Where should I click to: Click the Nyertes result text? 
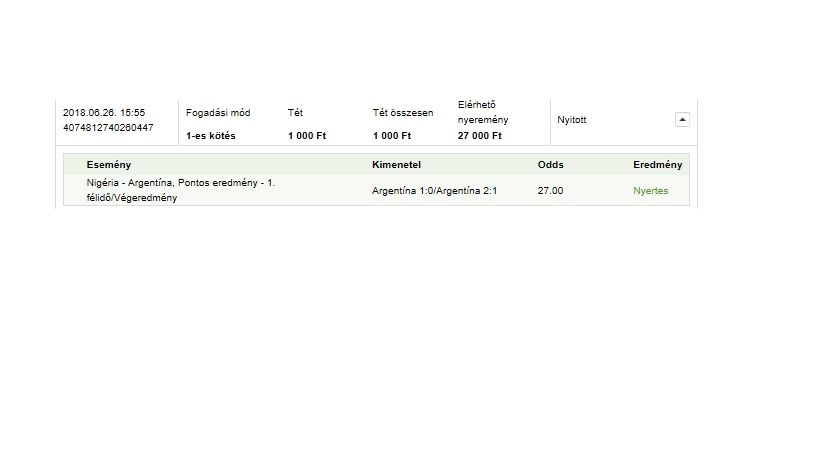tap(651, 190)
